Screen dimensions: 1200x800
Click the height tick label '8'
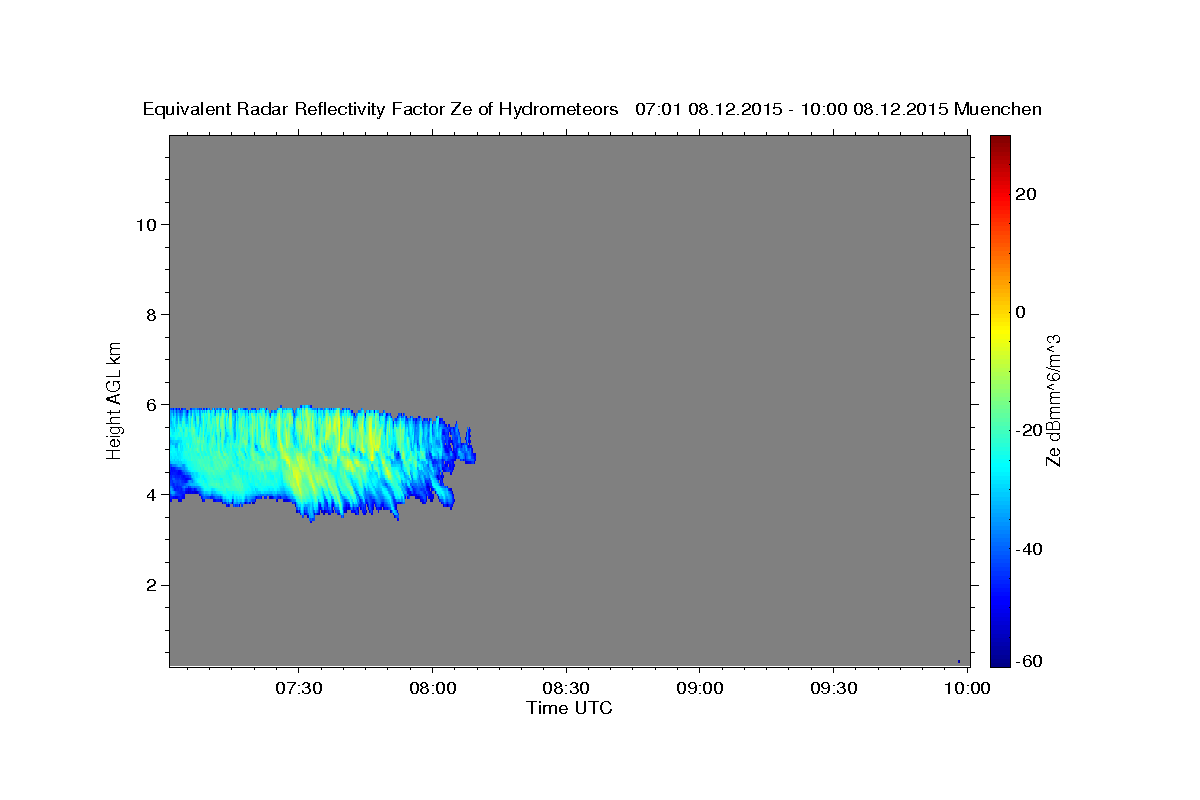[x=150, y=314]
